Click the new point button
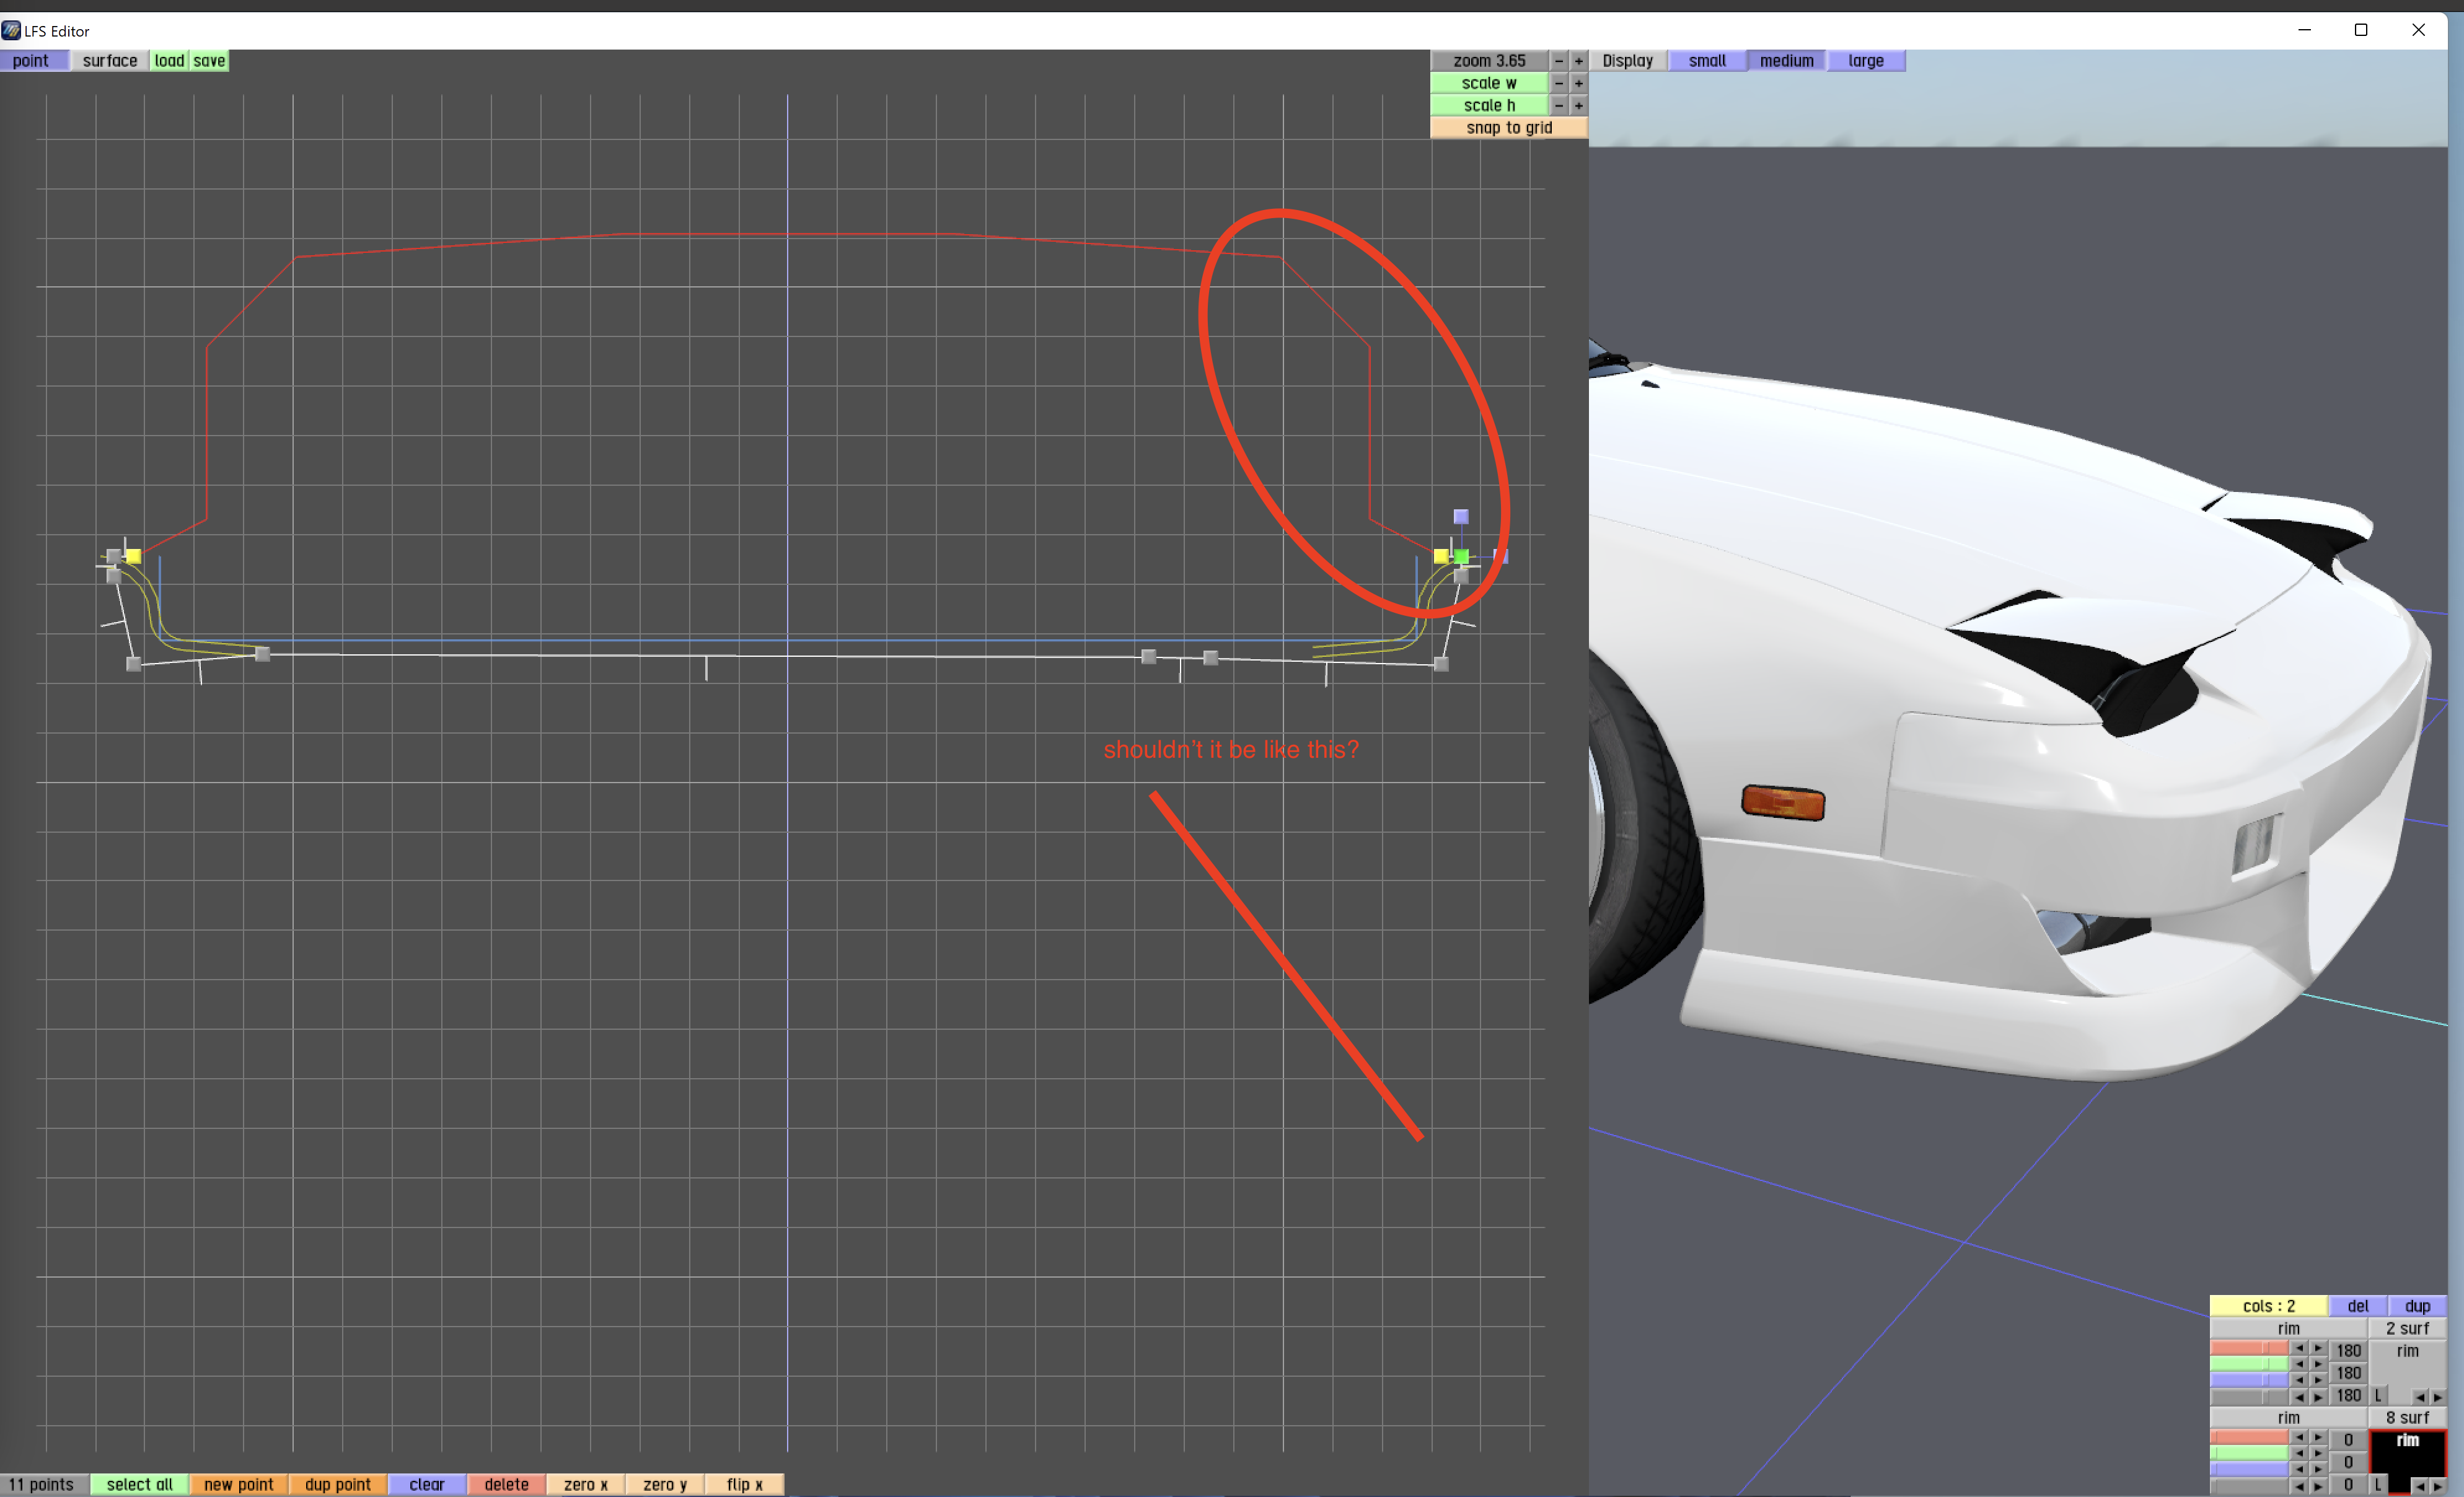 pos(238,1484)
